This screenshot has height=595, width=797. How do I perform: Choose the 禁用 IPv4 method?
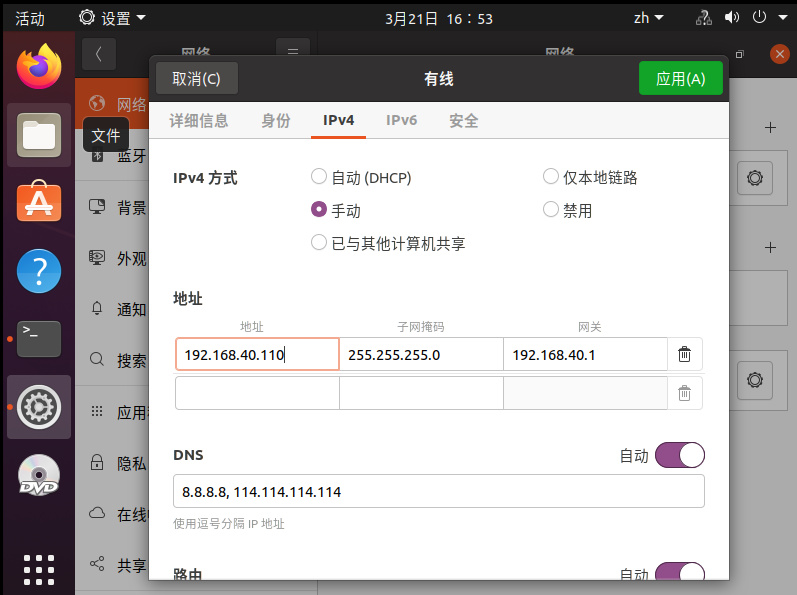click(551, 210)
